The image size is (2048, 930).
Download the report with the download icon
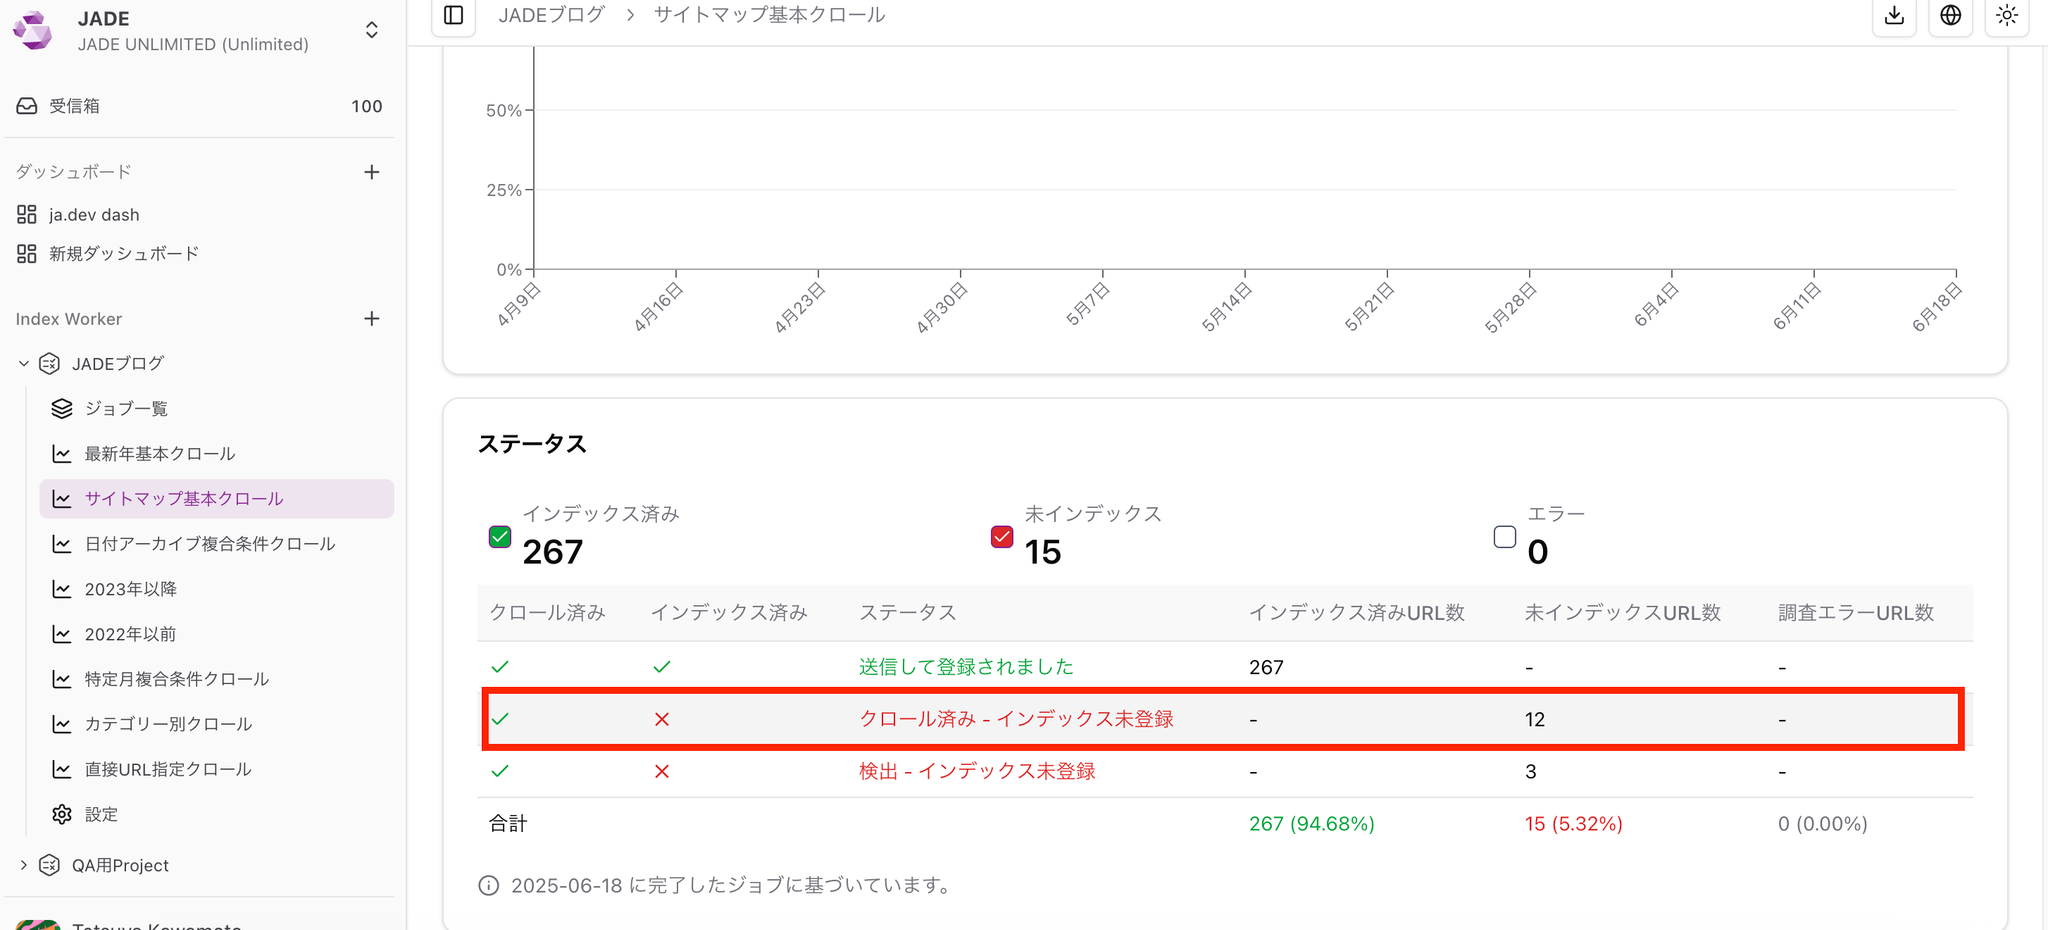[1894, 16]
